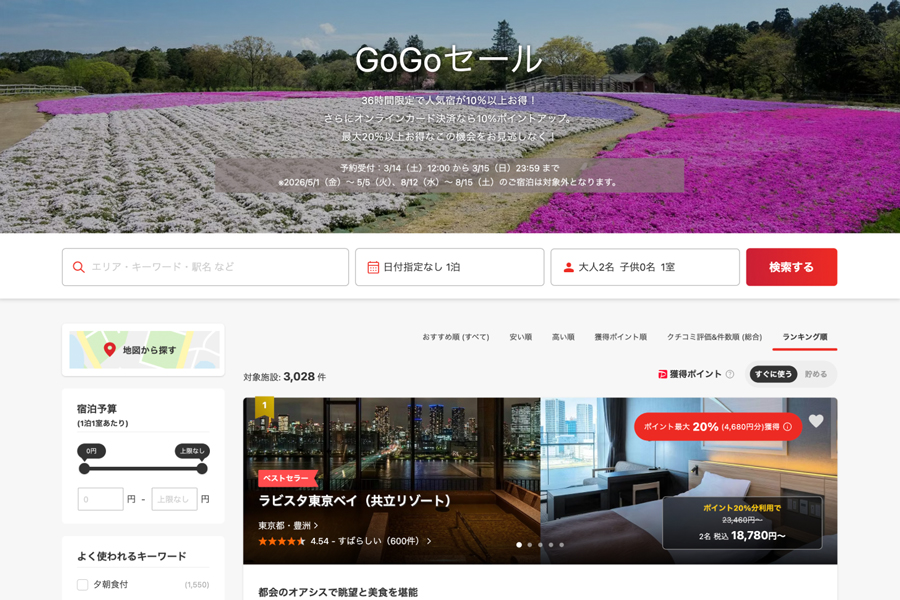Click the rank 1 badge on the hotel photo

point(264,407)
